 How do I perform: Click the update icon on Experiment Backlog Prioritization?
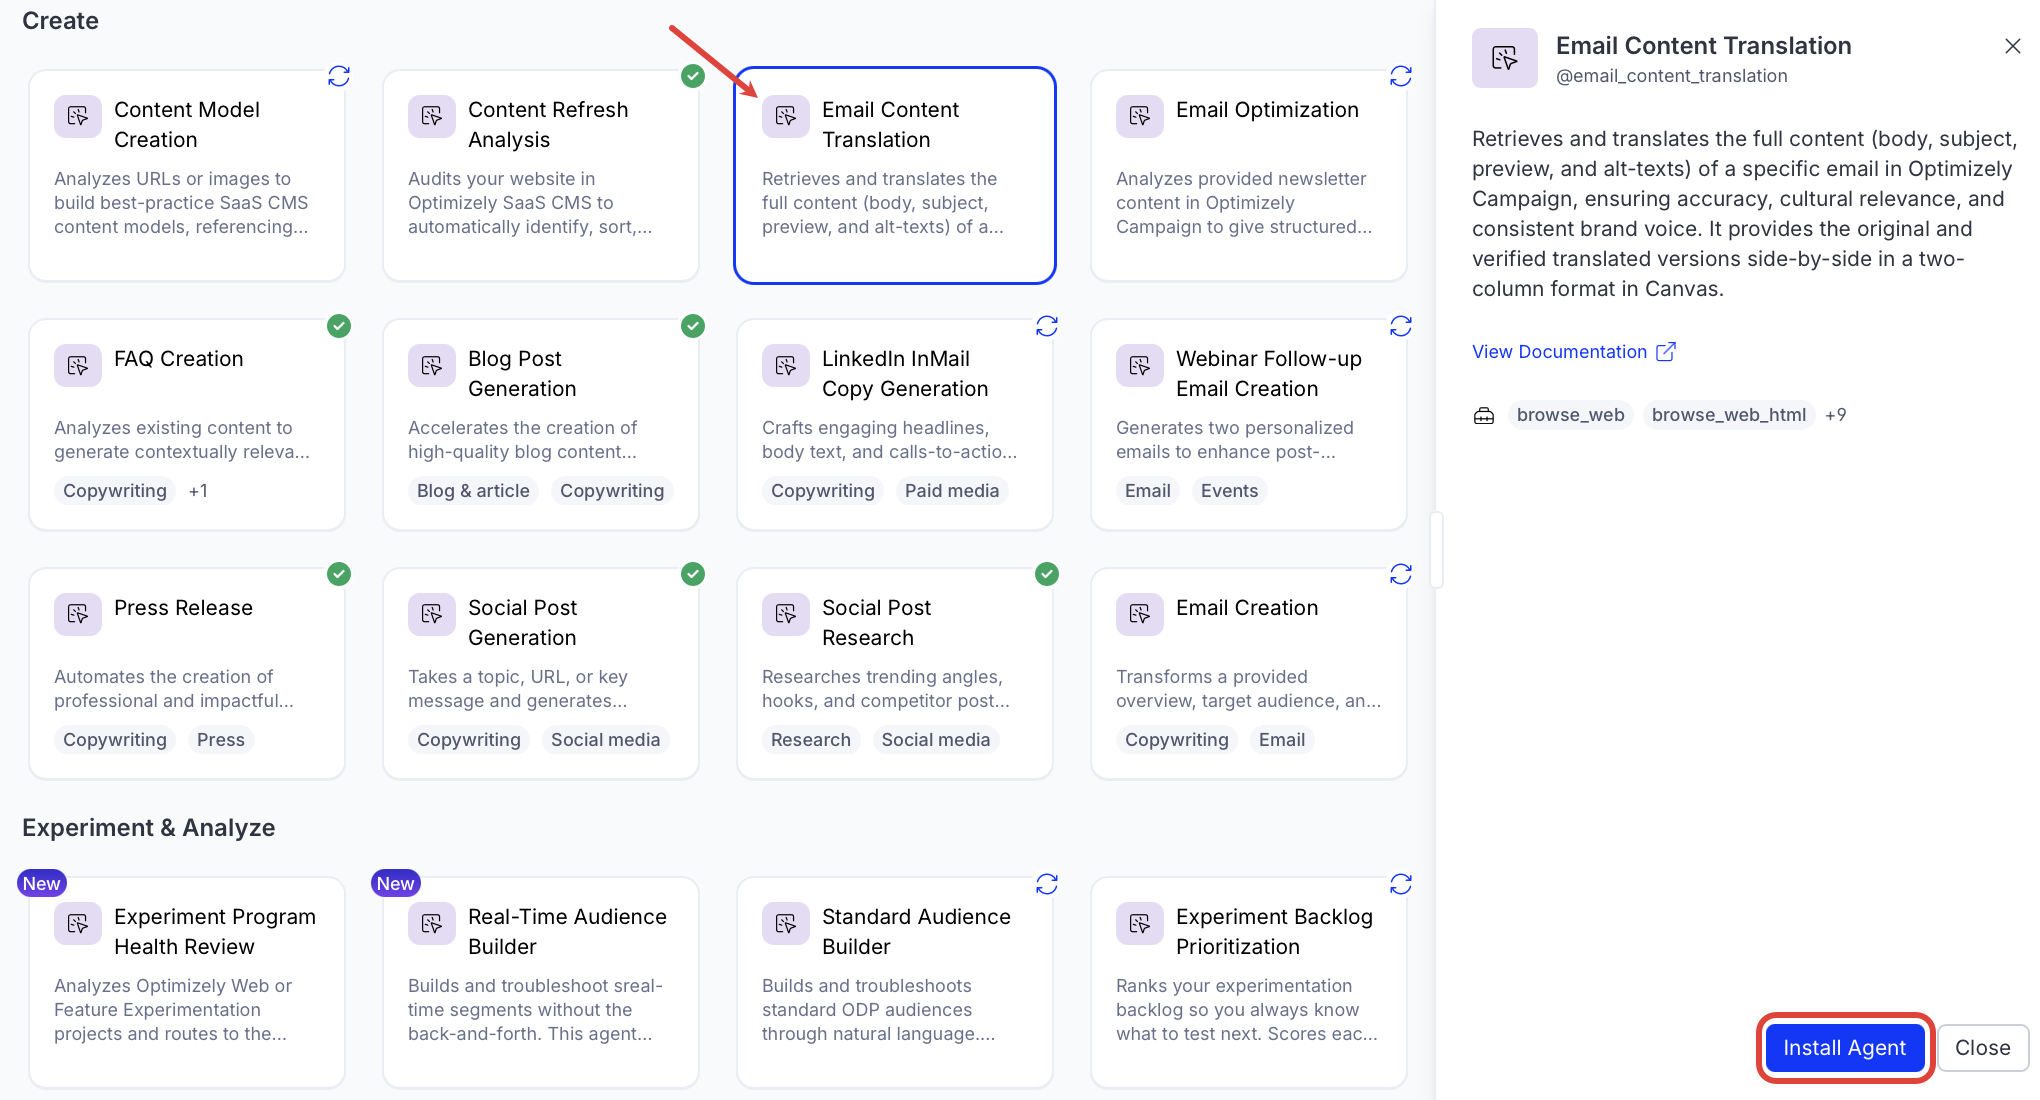tap(1401, 884)
